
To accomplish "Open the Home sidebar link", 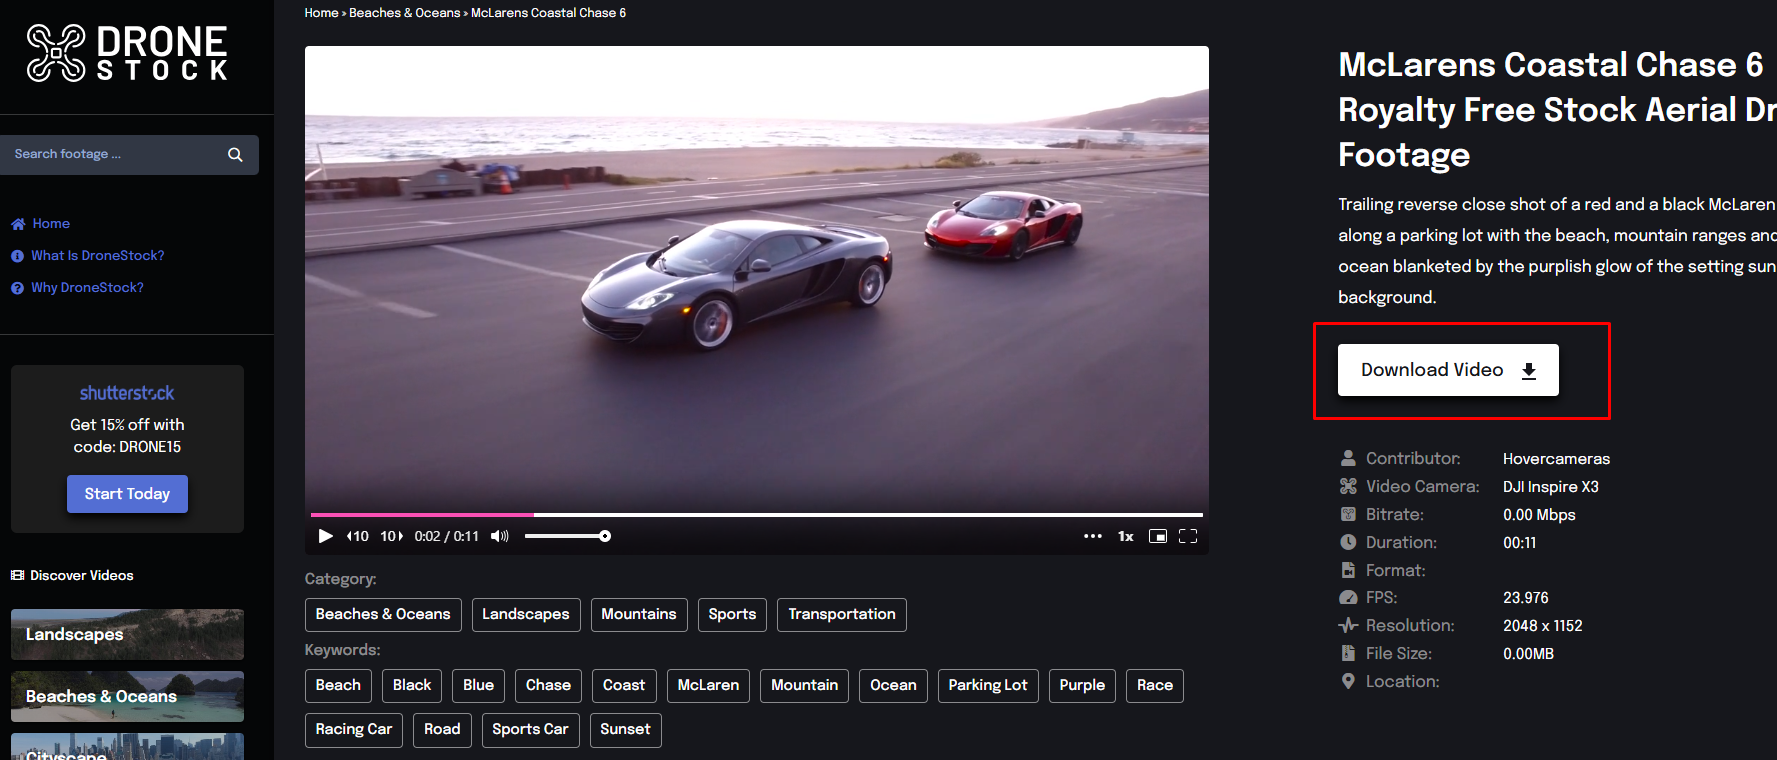I will click(x=50, y=224).
